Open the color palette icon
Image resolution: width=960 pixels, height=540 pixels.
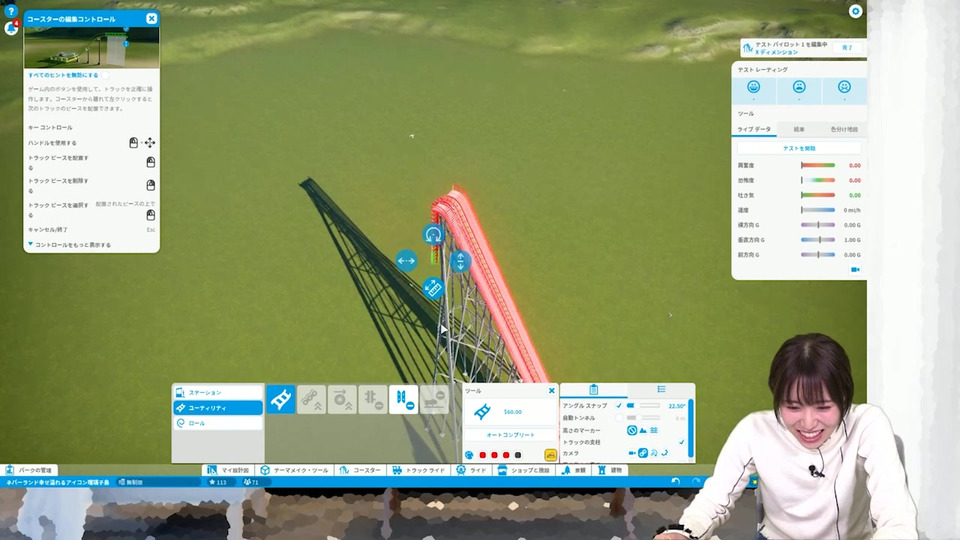pyautogui.click(x=469, y=455)
